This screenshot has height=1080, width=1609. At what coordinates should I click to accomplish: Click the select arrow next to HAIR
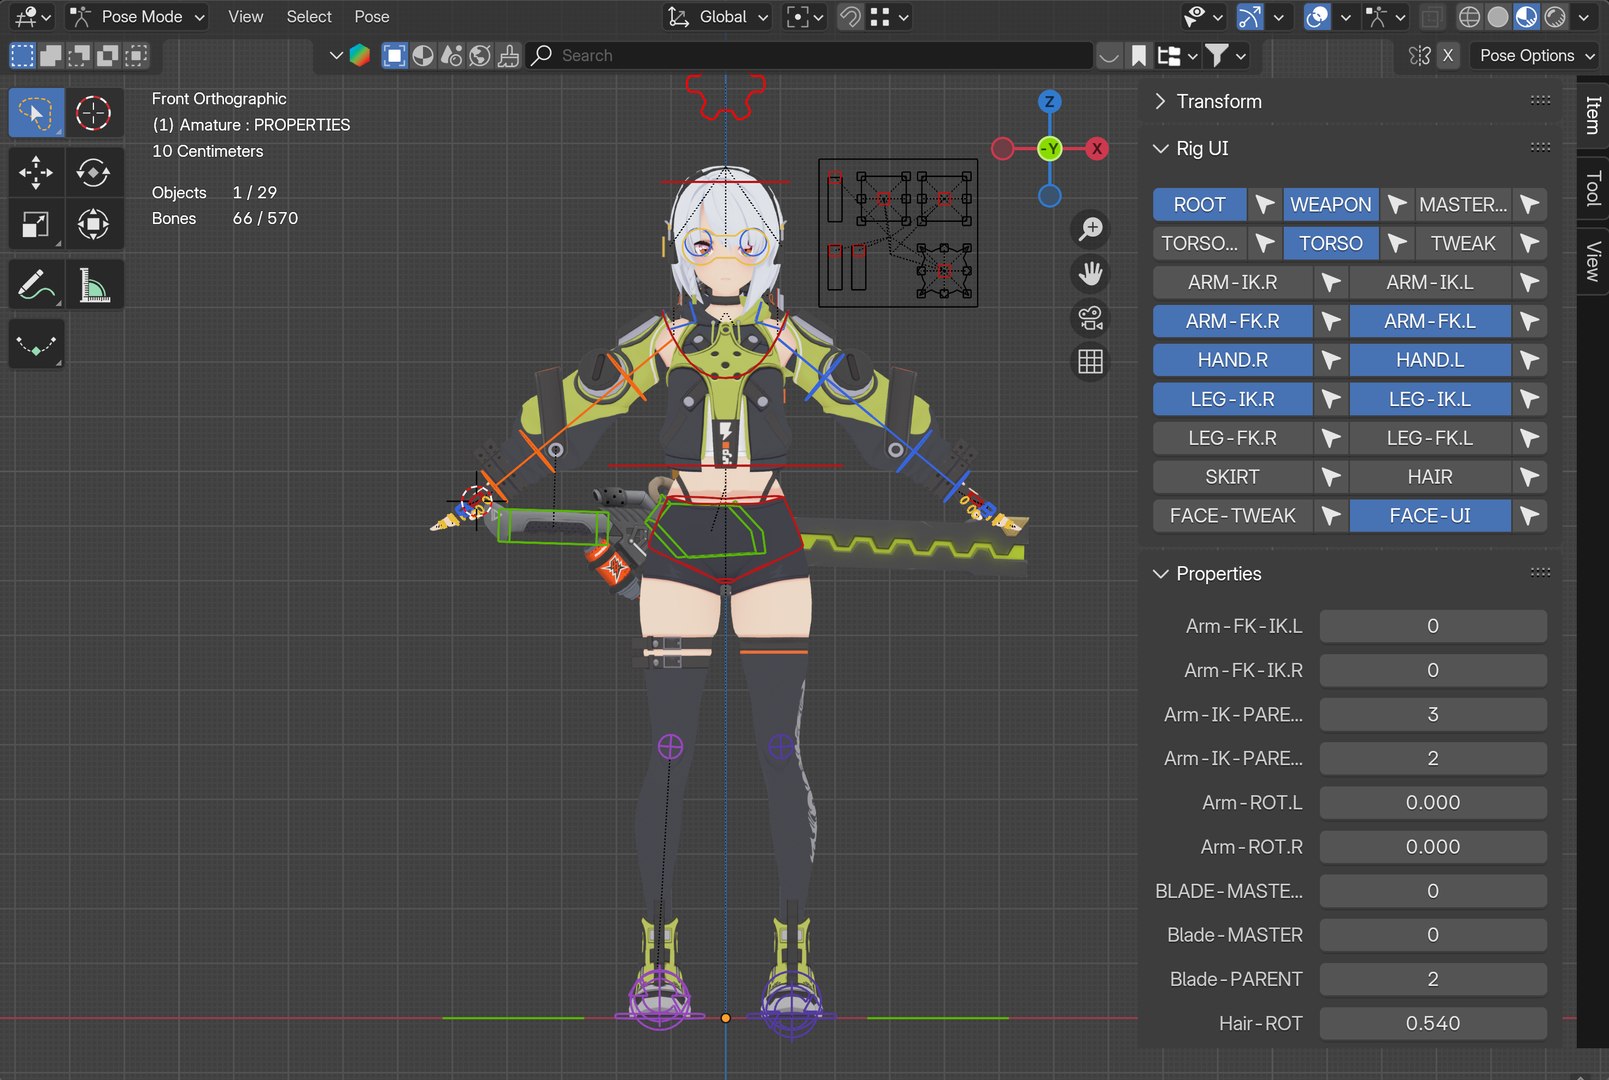coord(1529,477)
